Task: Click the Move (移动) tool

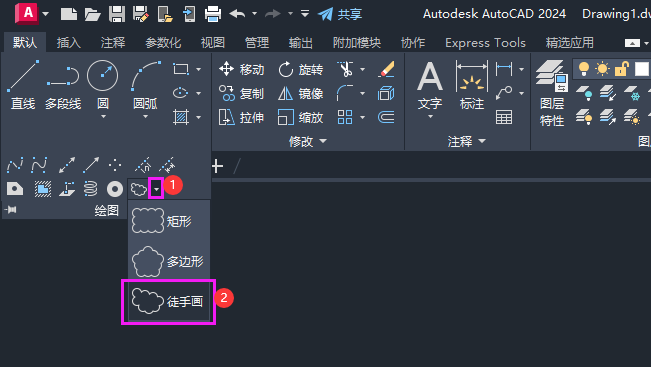Action: click(x=242, y=69)
